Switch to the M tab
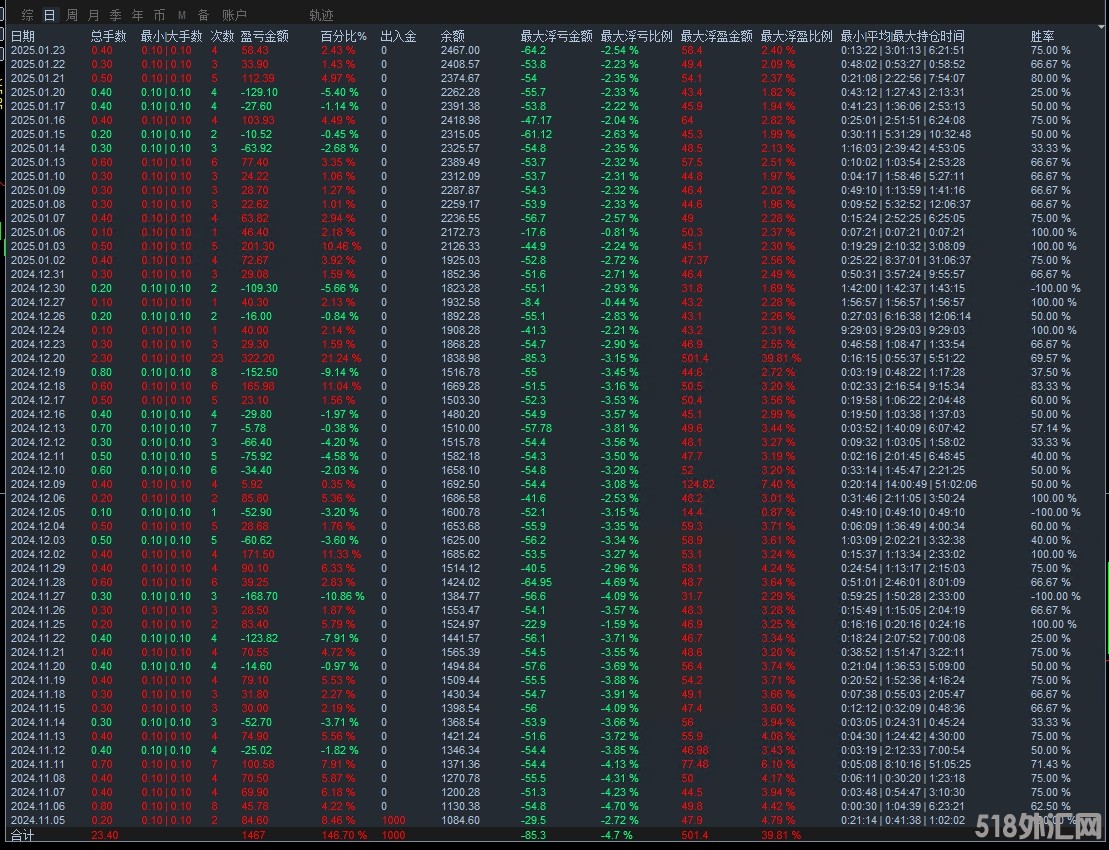The height and width of the screenshot is (850, 1109). tap(182, 15)
